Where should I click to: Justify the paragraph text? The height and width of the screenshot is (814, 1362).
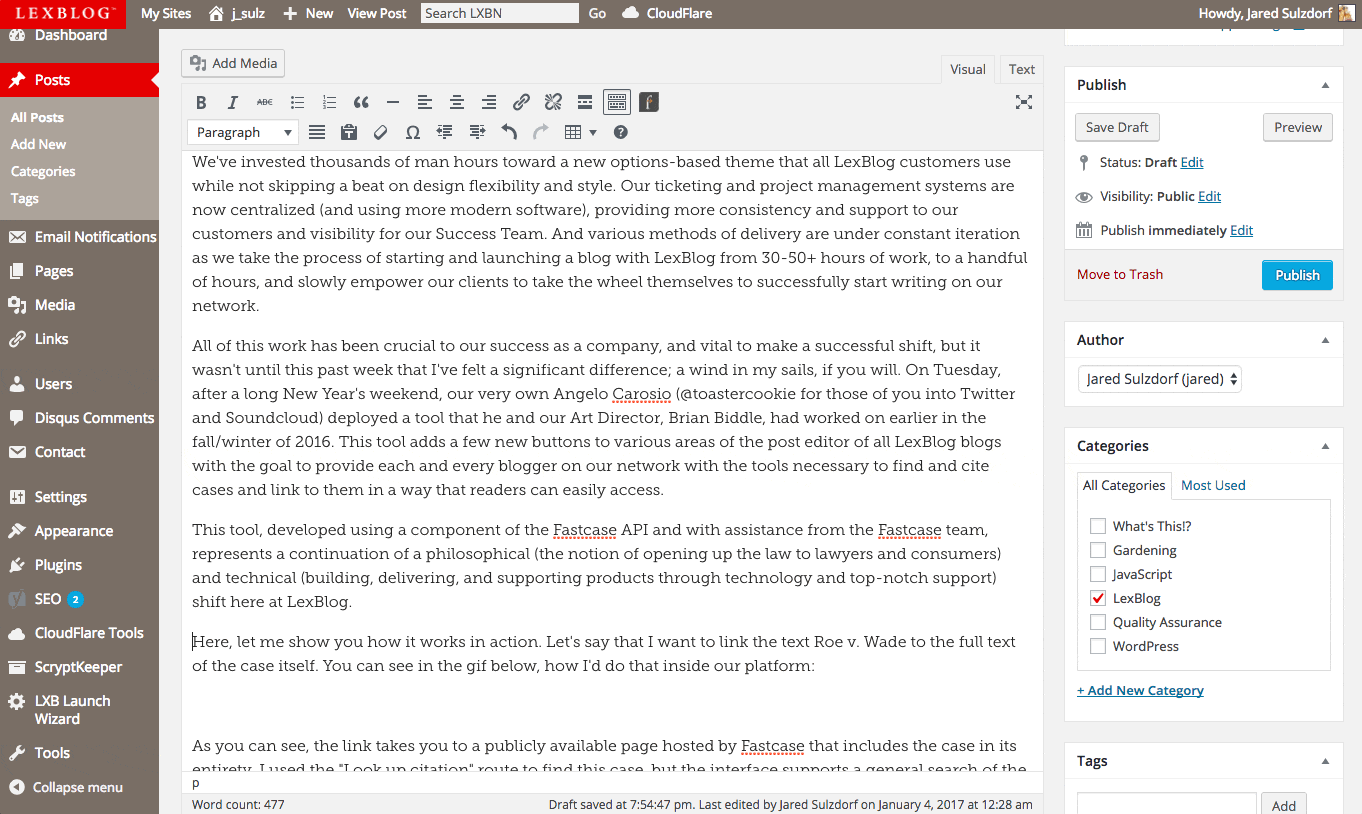[317, 132]
